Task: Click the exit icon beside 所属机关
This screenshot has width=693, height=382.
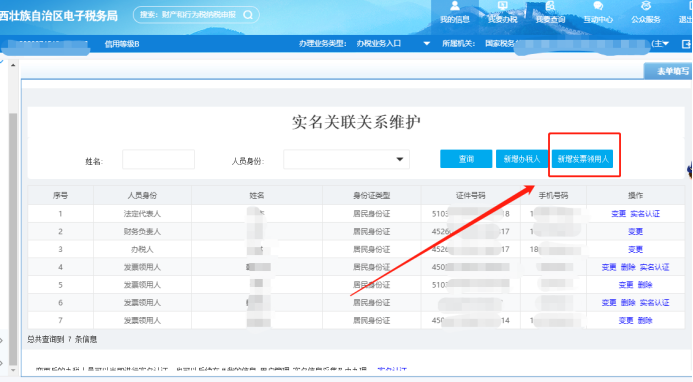Action: (686, 44)
